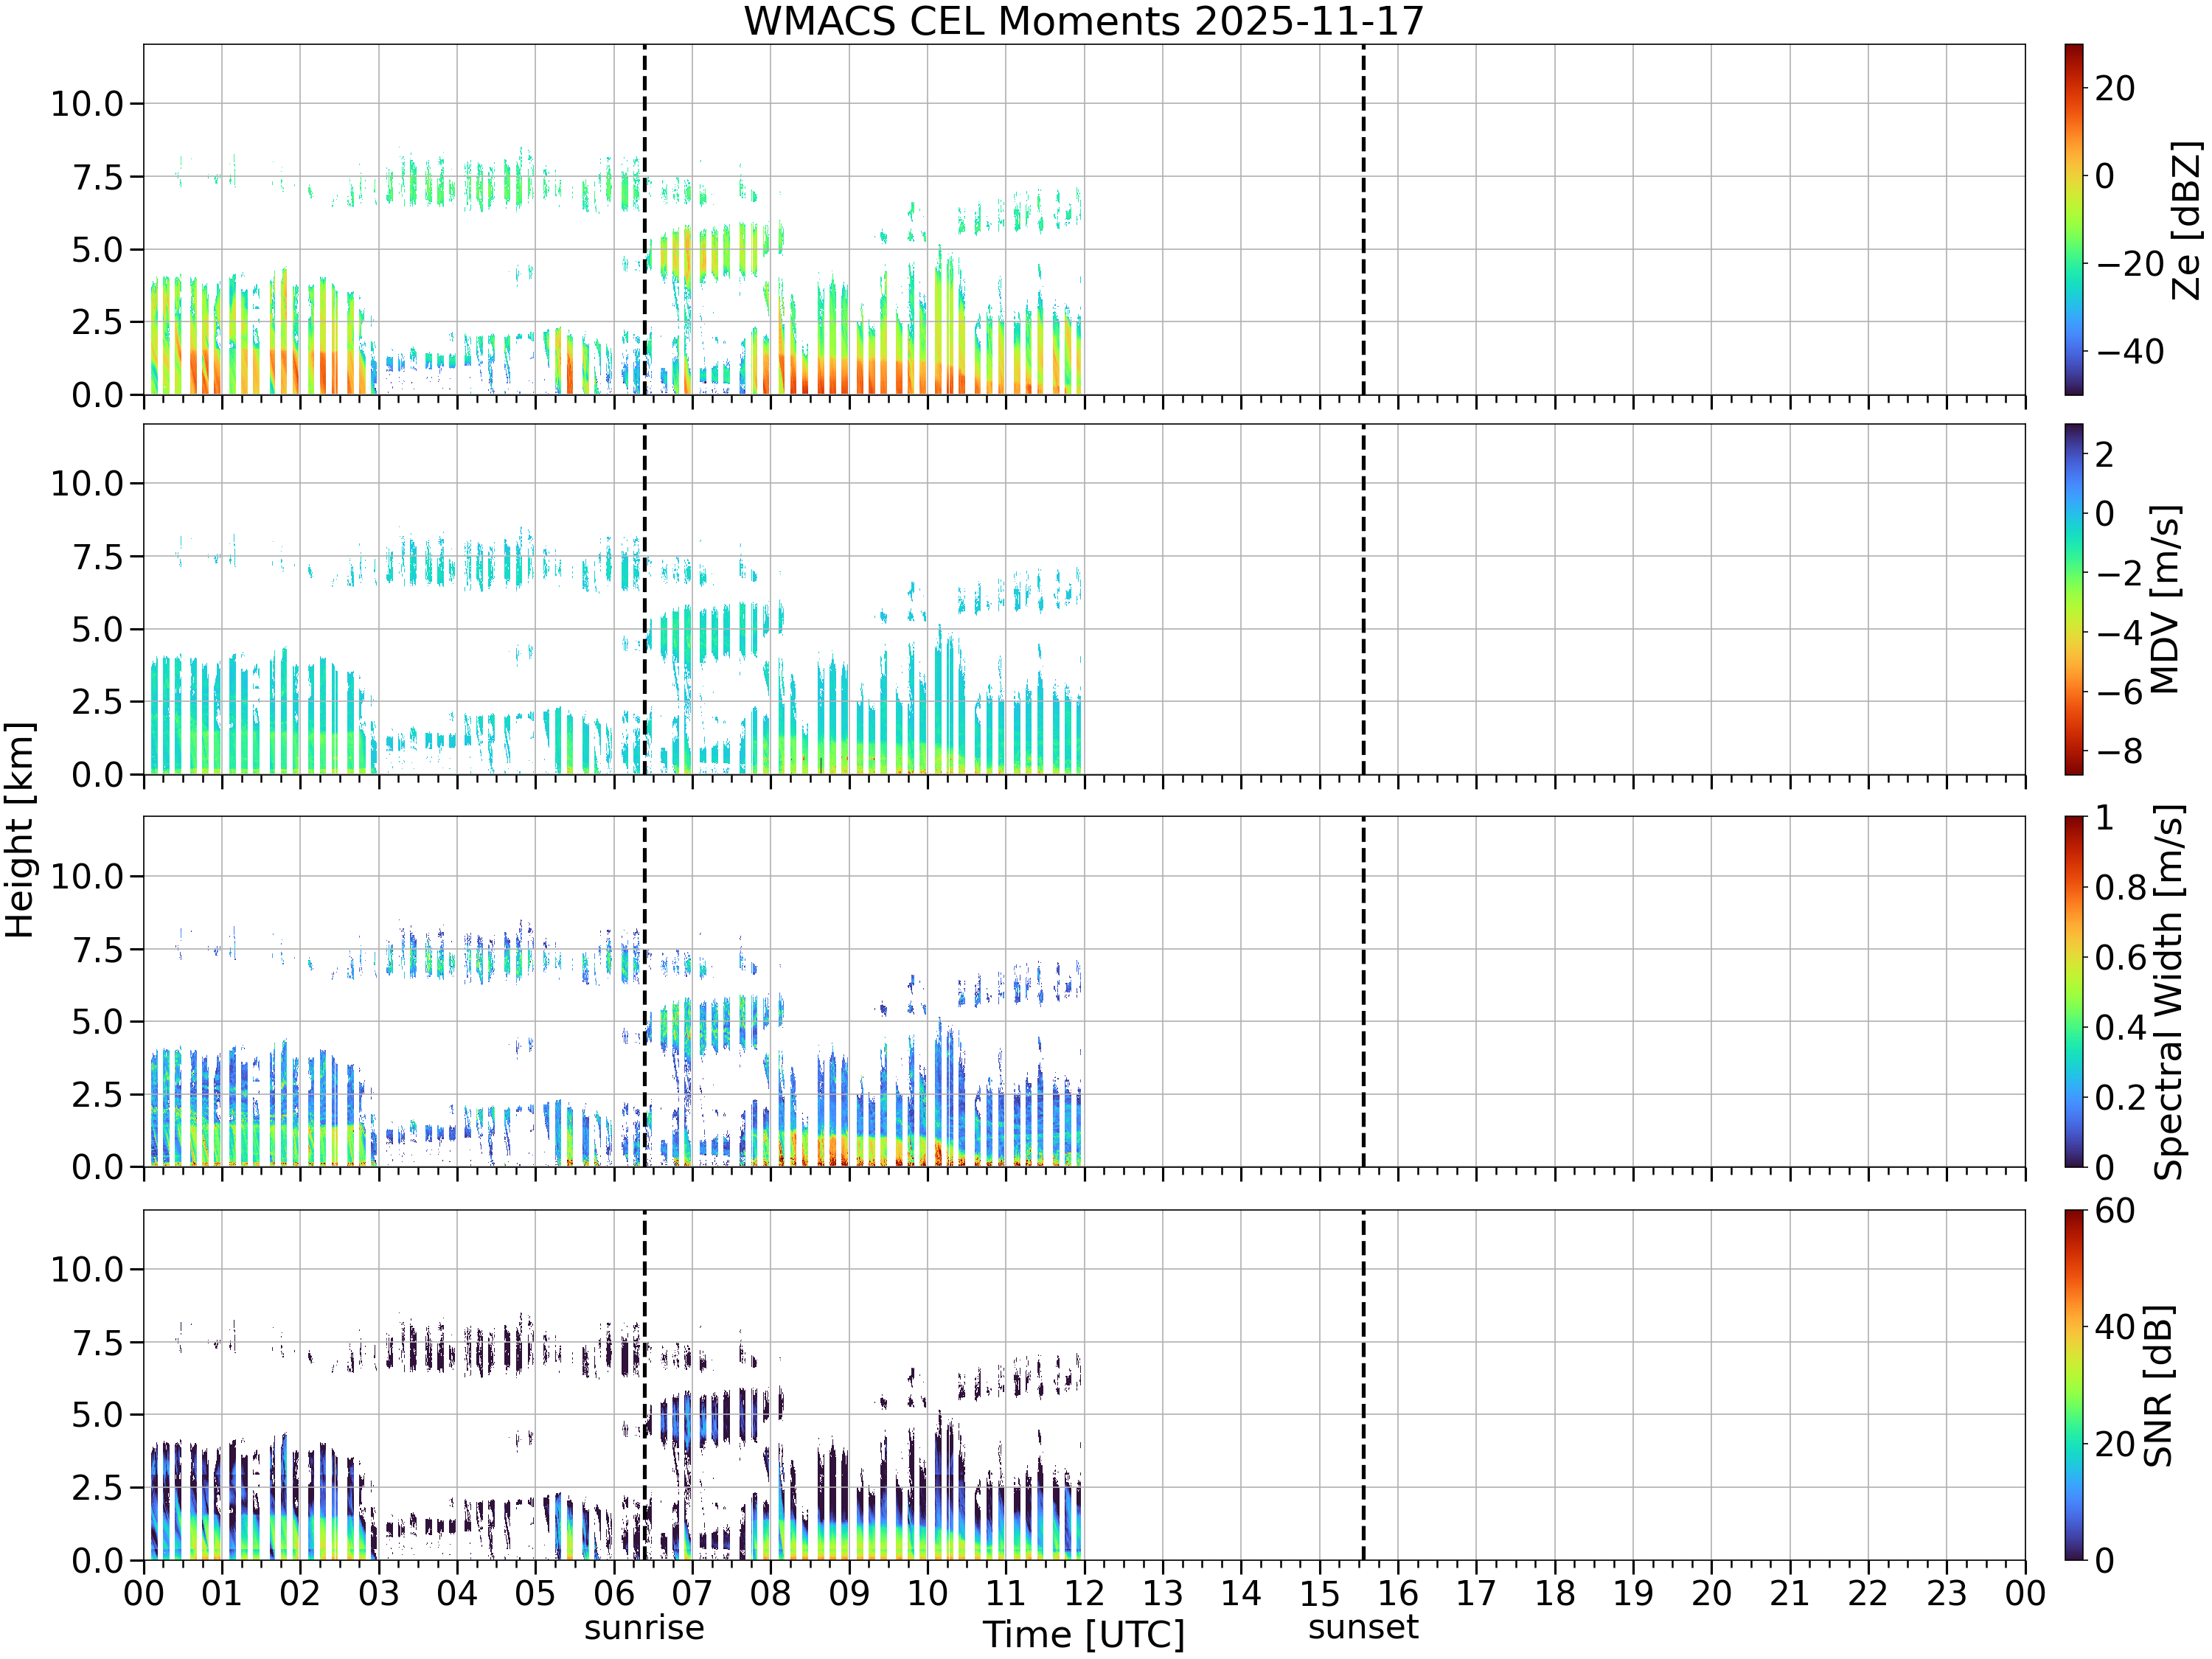This screenshot has width=2212, height=1659.
Task: Click the MDV [m/s] colorbar
Action: [x=2074, y=599]
